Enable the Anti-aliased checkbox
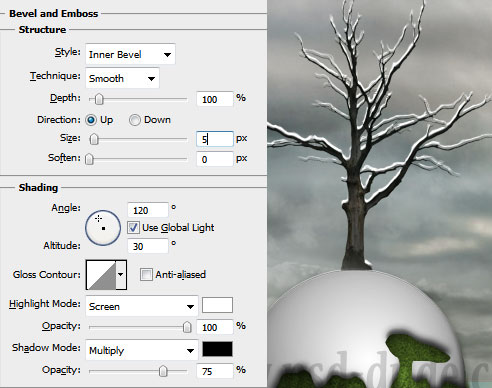The width and height of the screenshot is (492, 388). [x=146, y=275]
